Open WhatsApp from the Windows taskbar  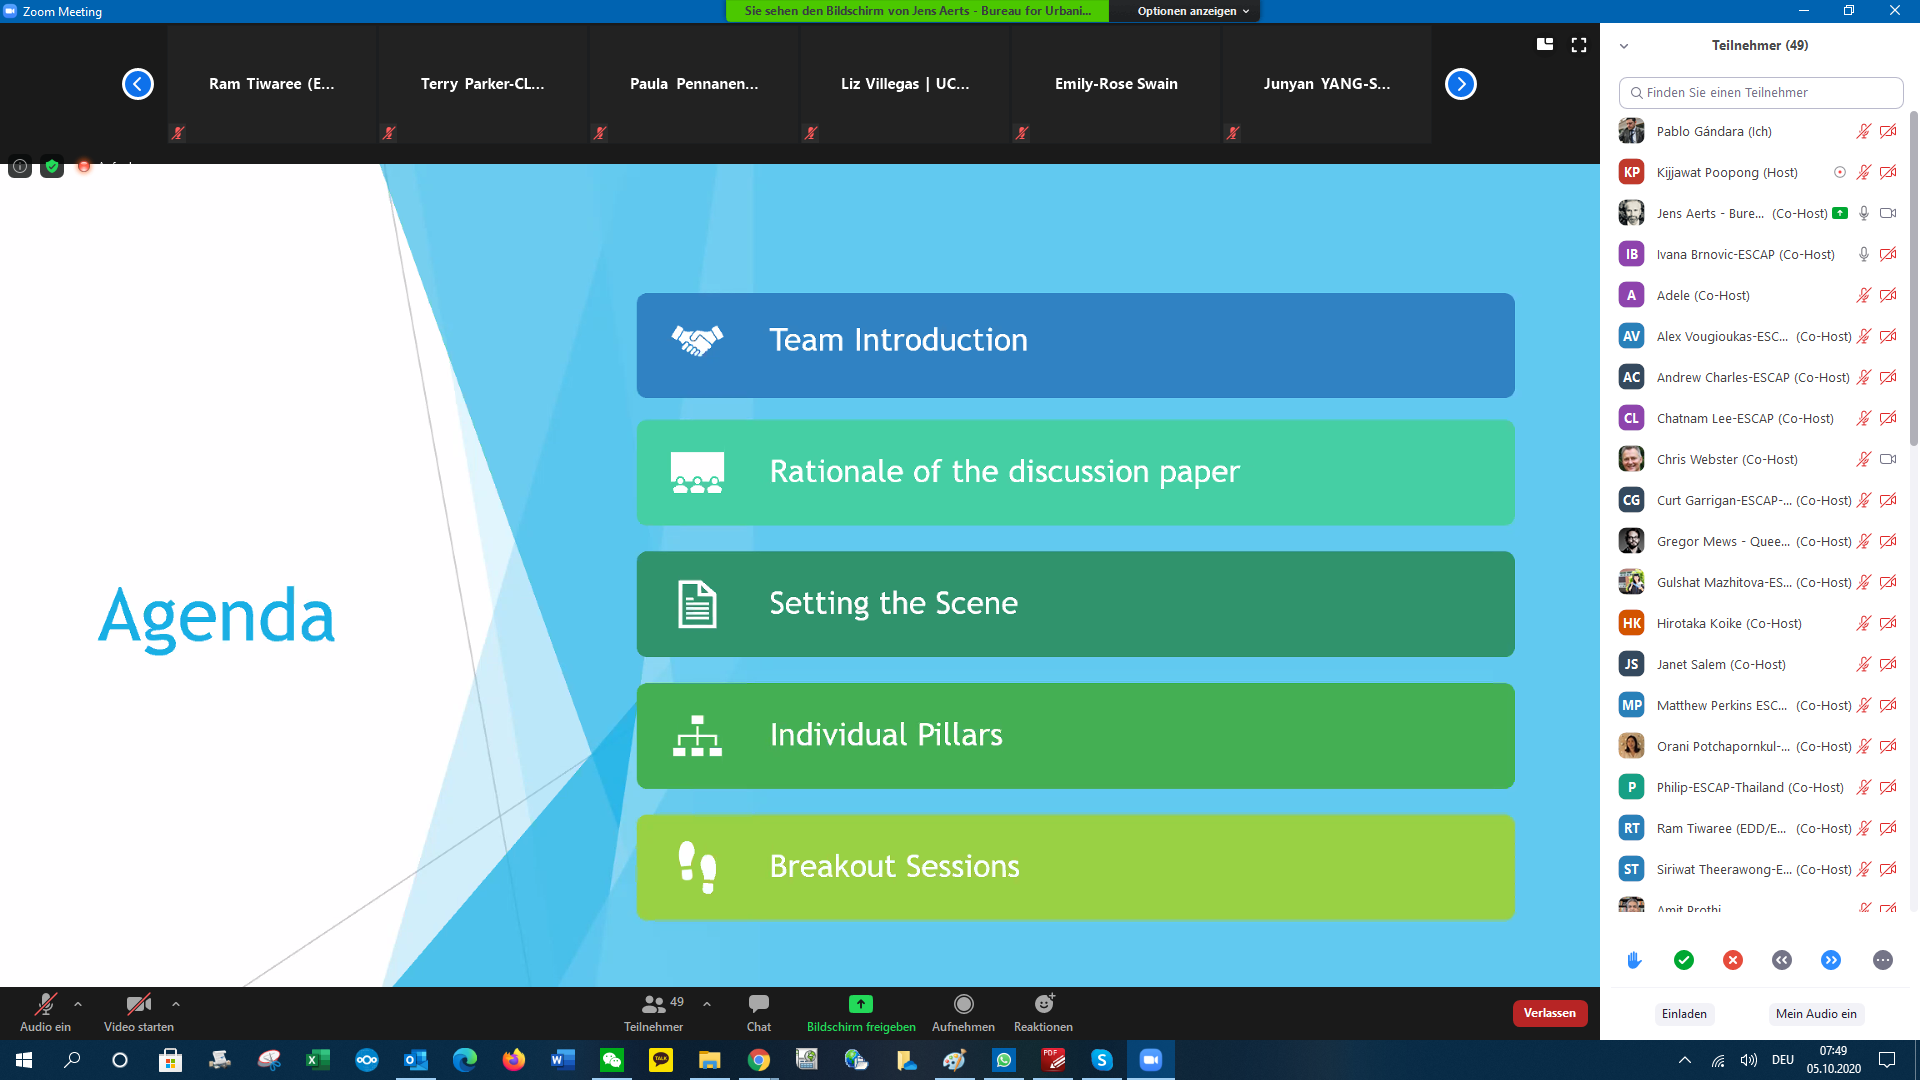click(1003, 1060)
